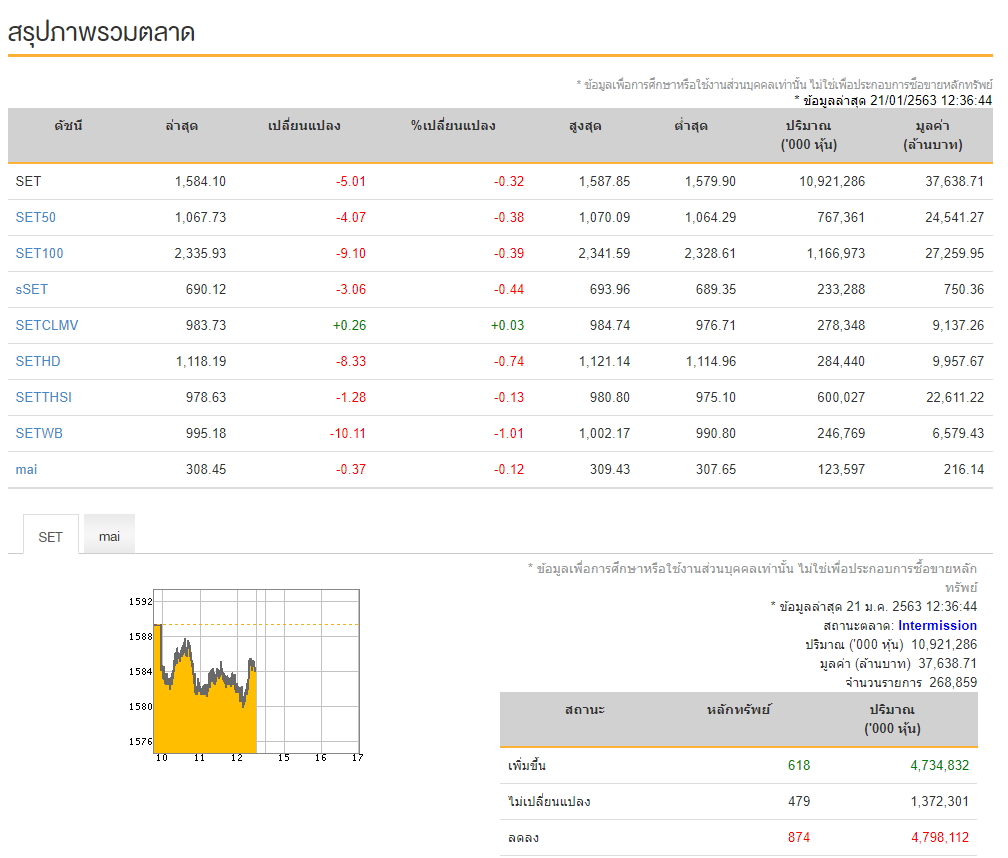Select advancing volume 4,734,832

pos(939,765)
